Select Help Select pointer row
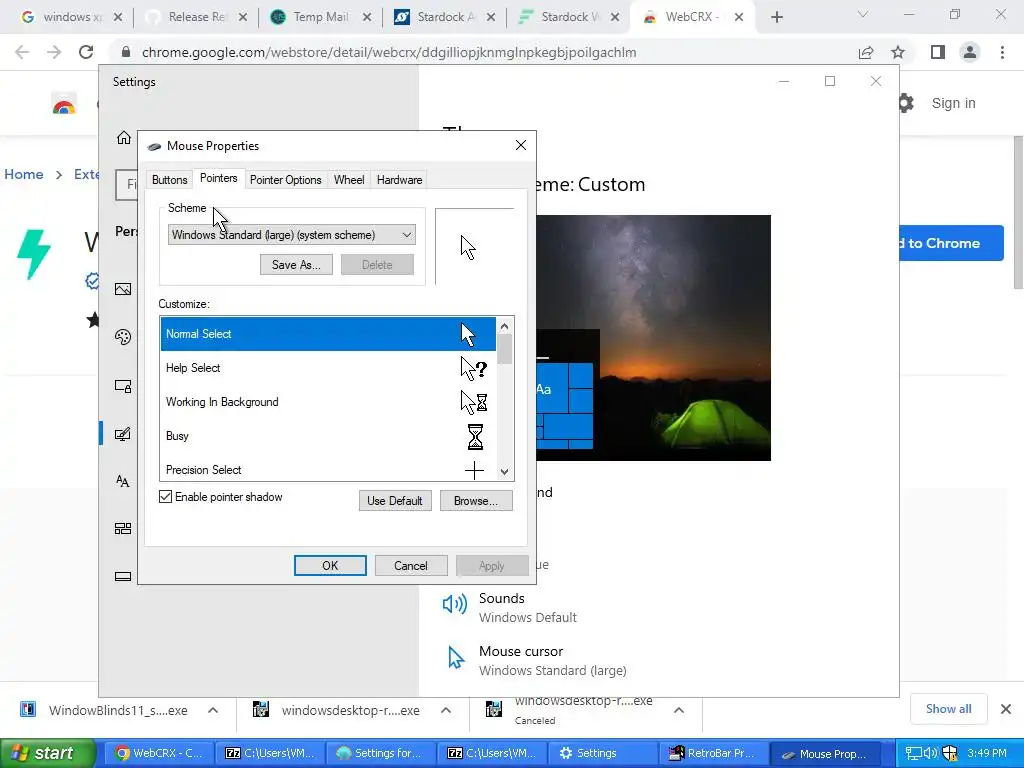 point(328,368)
